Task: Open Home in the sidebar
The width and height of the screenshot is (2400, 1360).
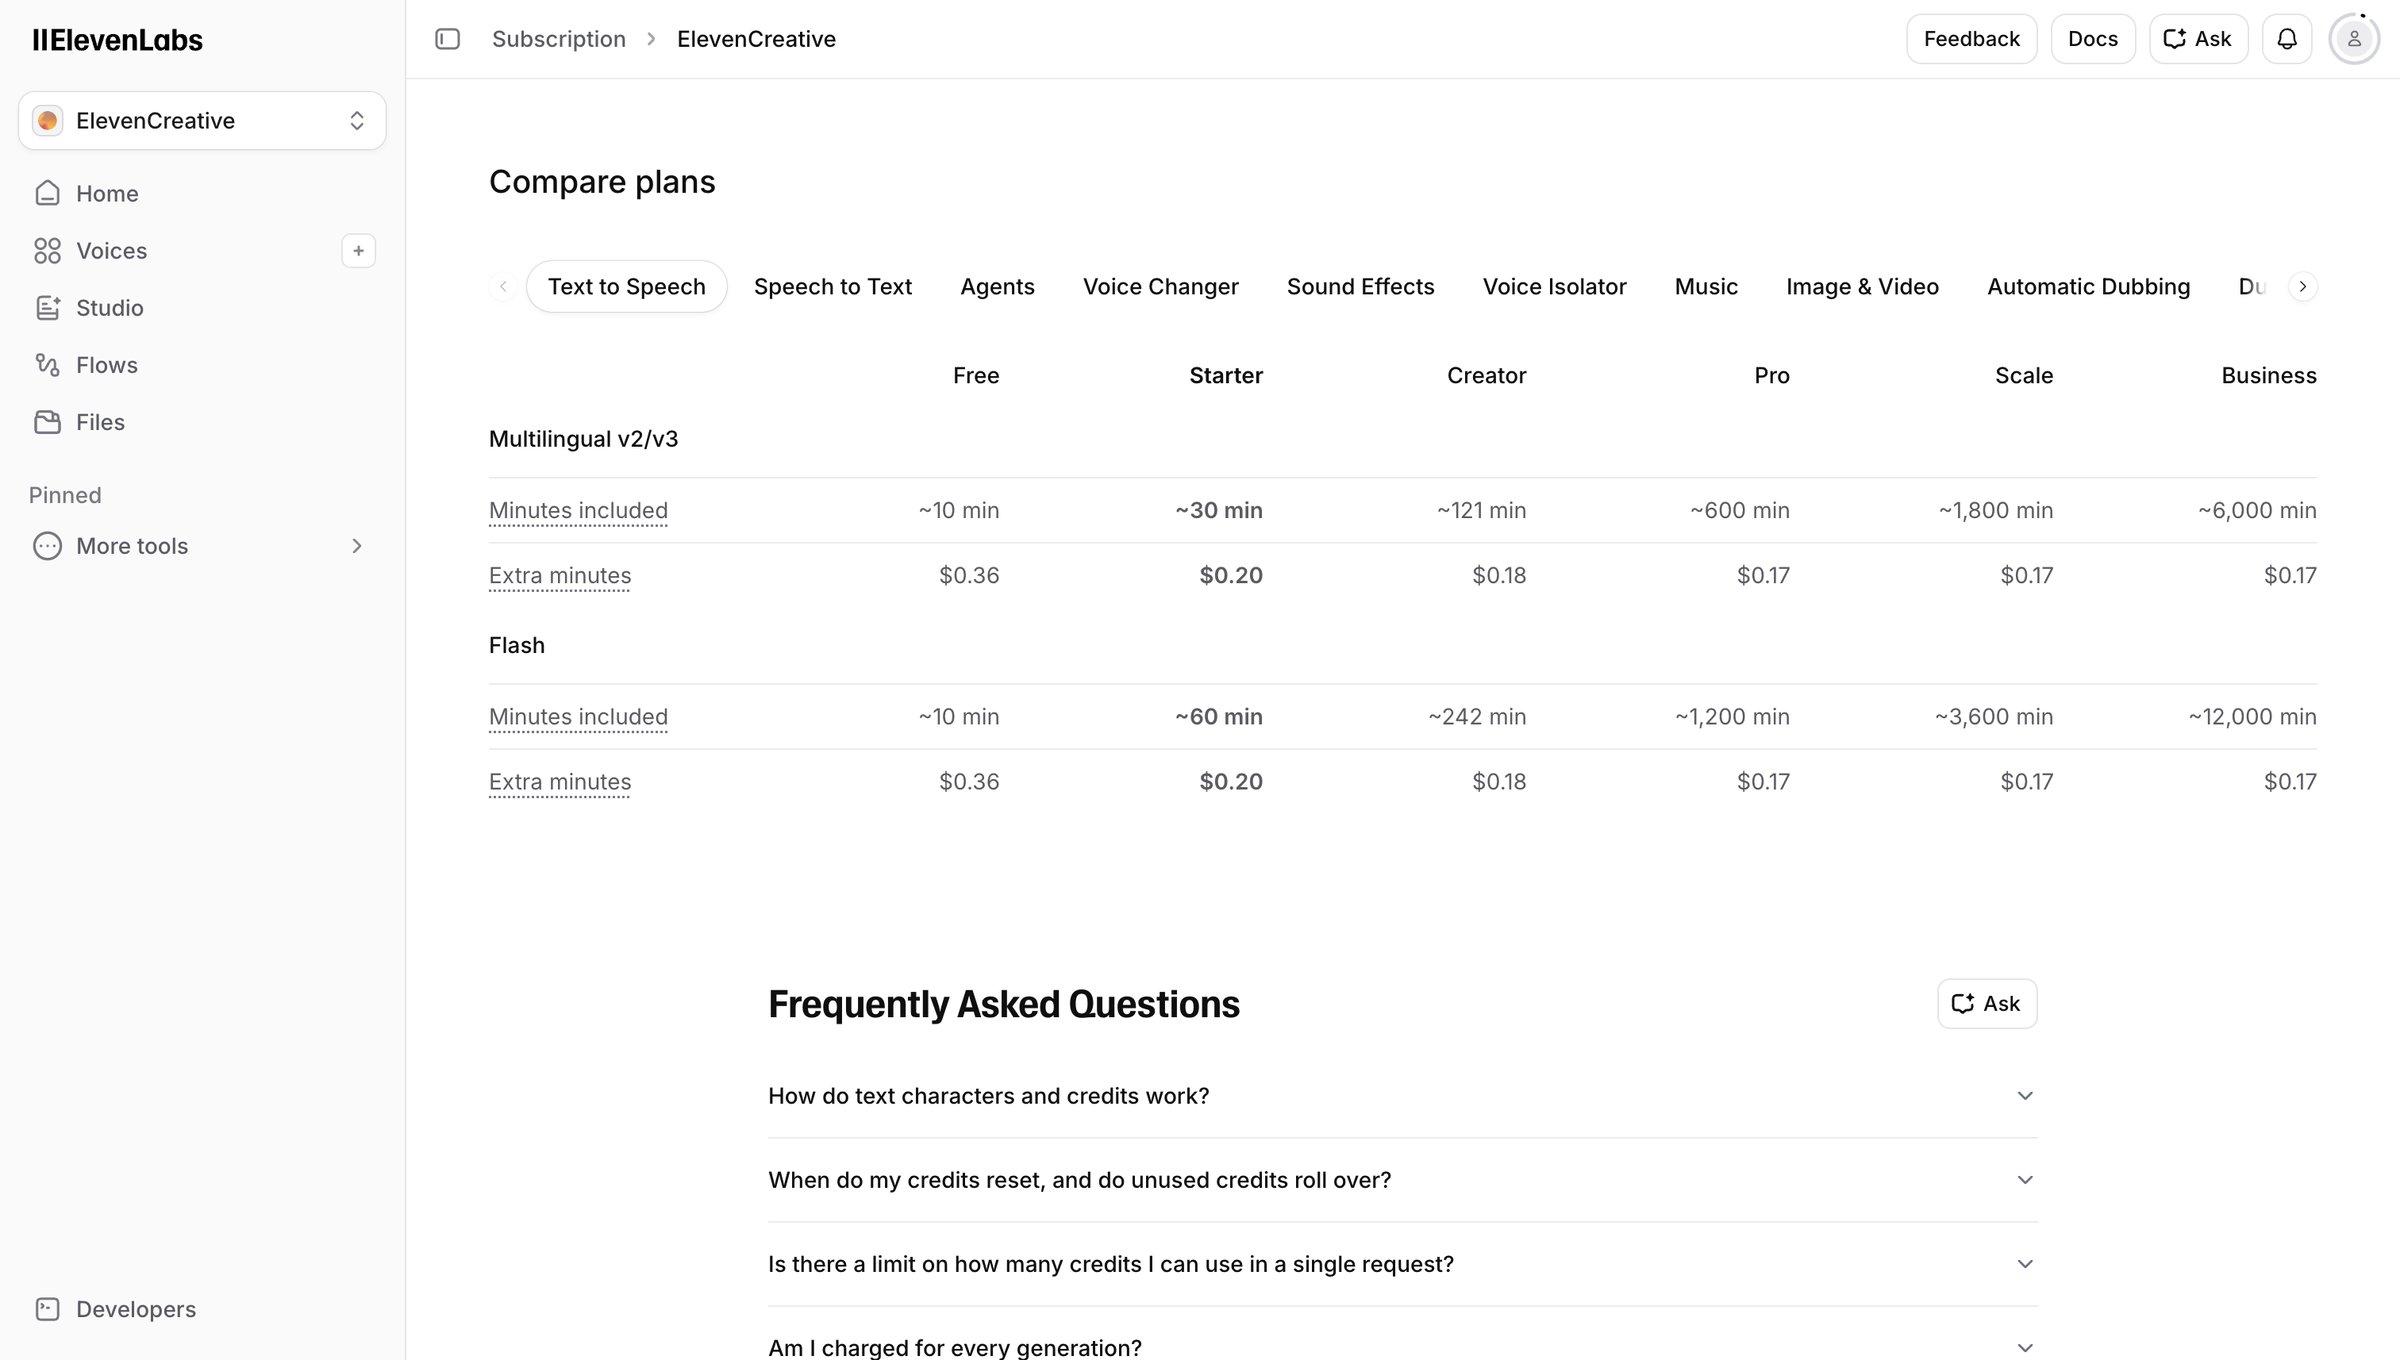Action: click(202, 193)
